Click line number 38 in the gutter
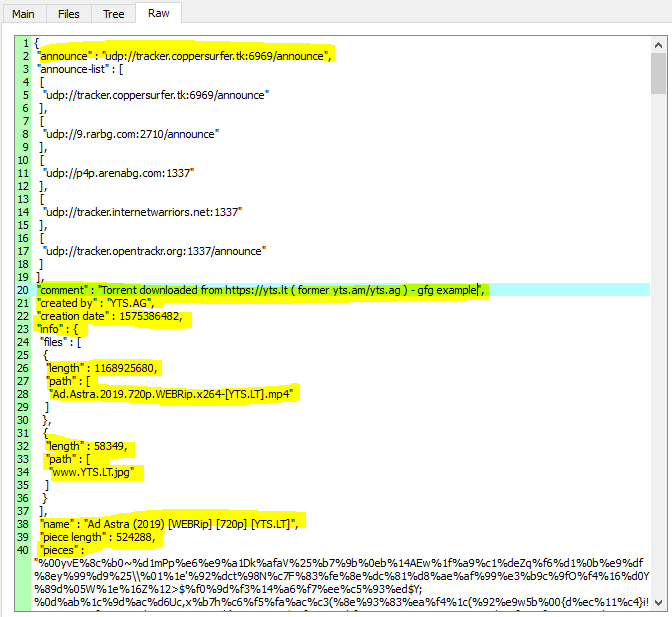Viewport: 672px width, 617px height. pos(23,524)
